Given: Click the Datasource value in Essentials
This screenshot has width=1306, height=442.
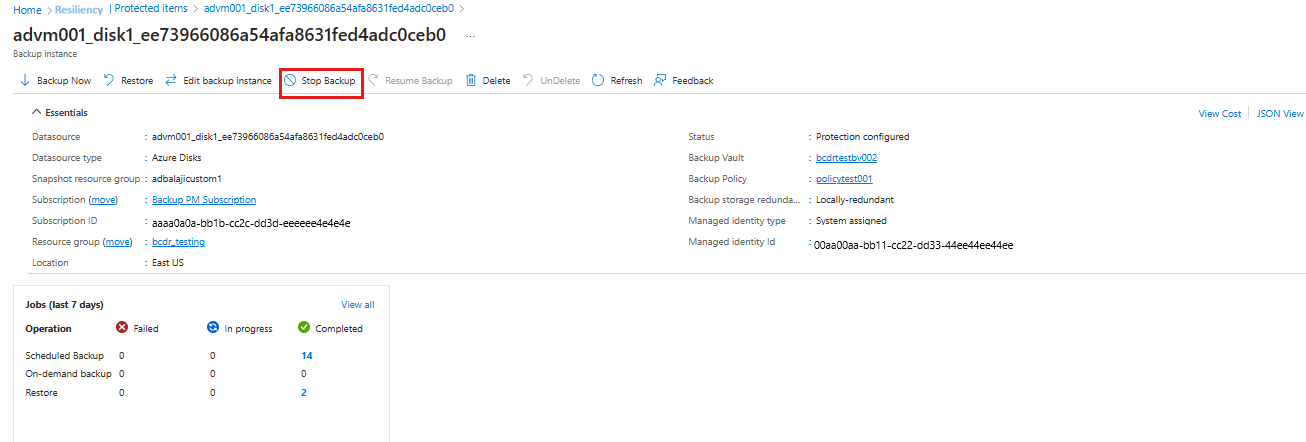Looking at the screenshot, I should 268,137.
